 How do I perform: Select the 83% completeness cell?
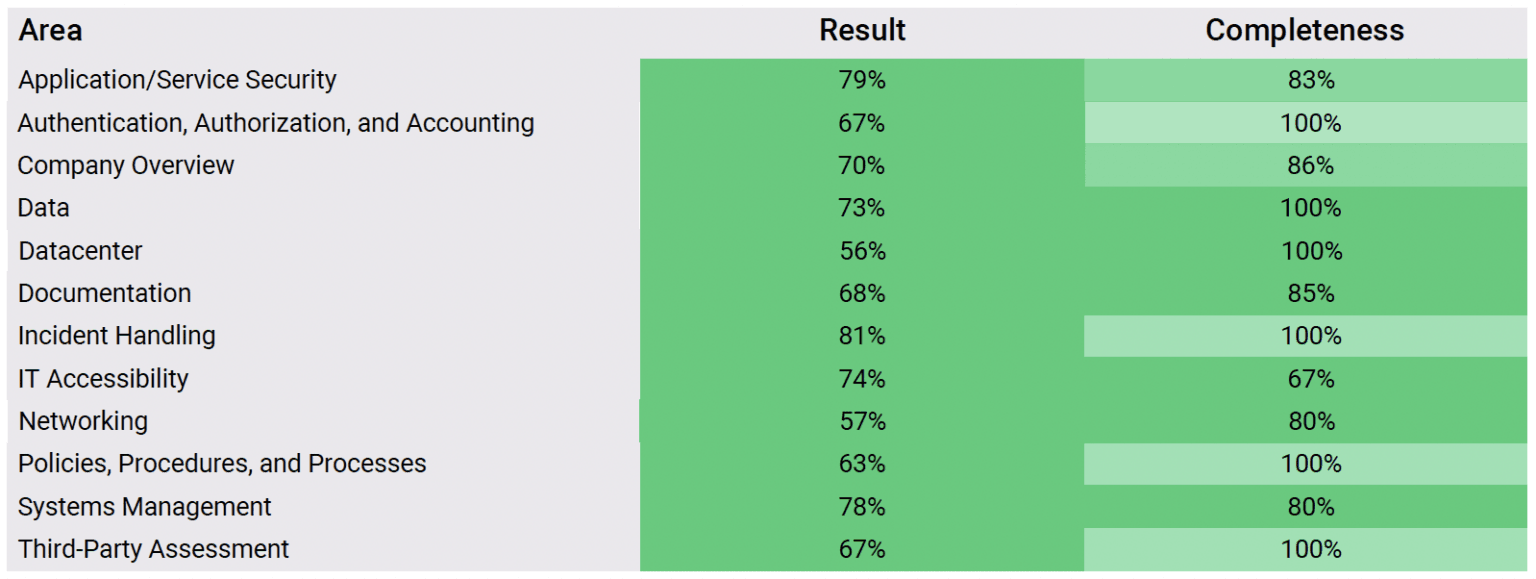[x=1311, y=80]
